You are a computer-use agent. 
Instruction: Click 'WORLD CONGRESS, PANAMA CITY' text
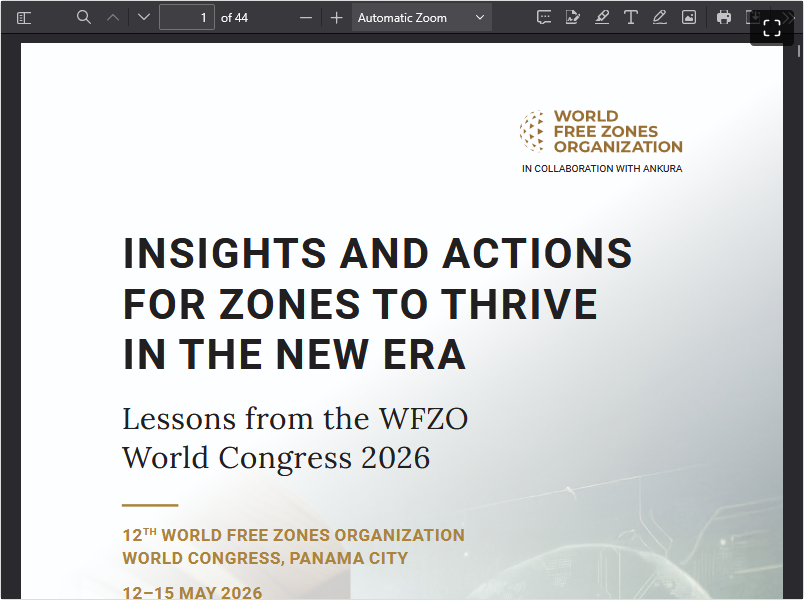265,558
